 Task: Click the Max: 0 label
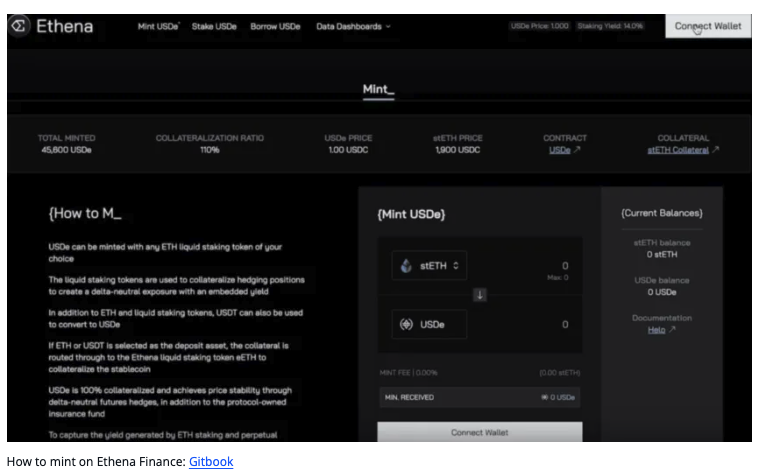tap(558, 277)
